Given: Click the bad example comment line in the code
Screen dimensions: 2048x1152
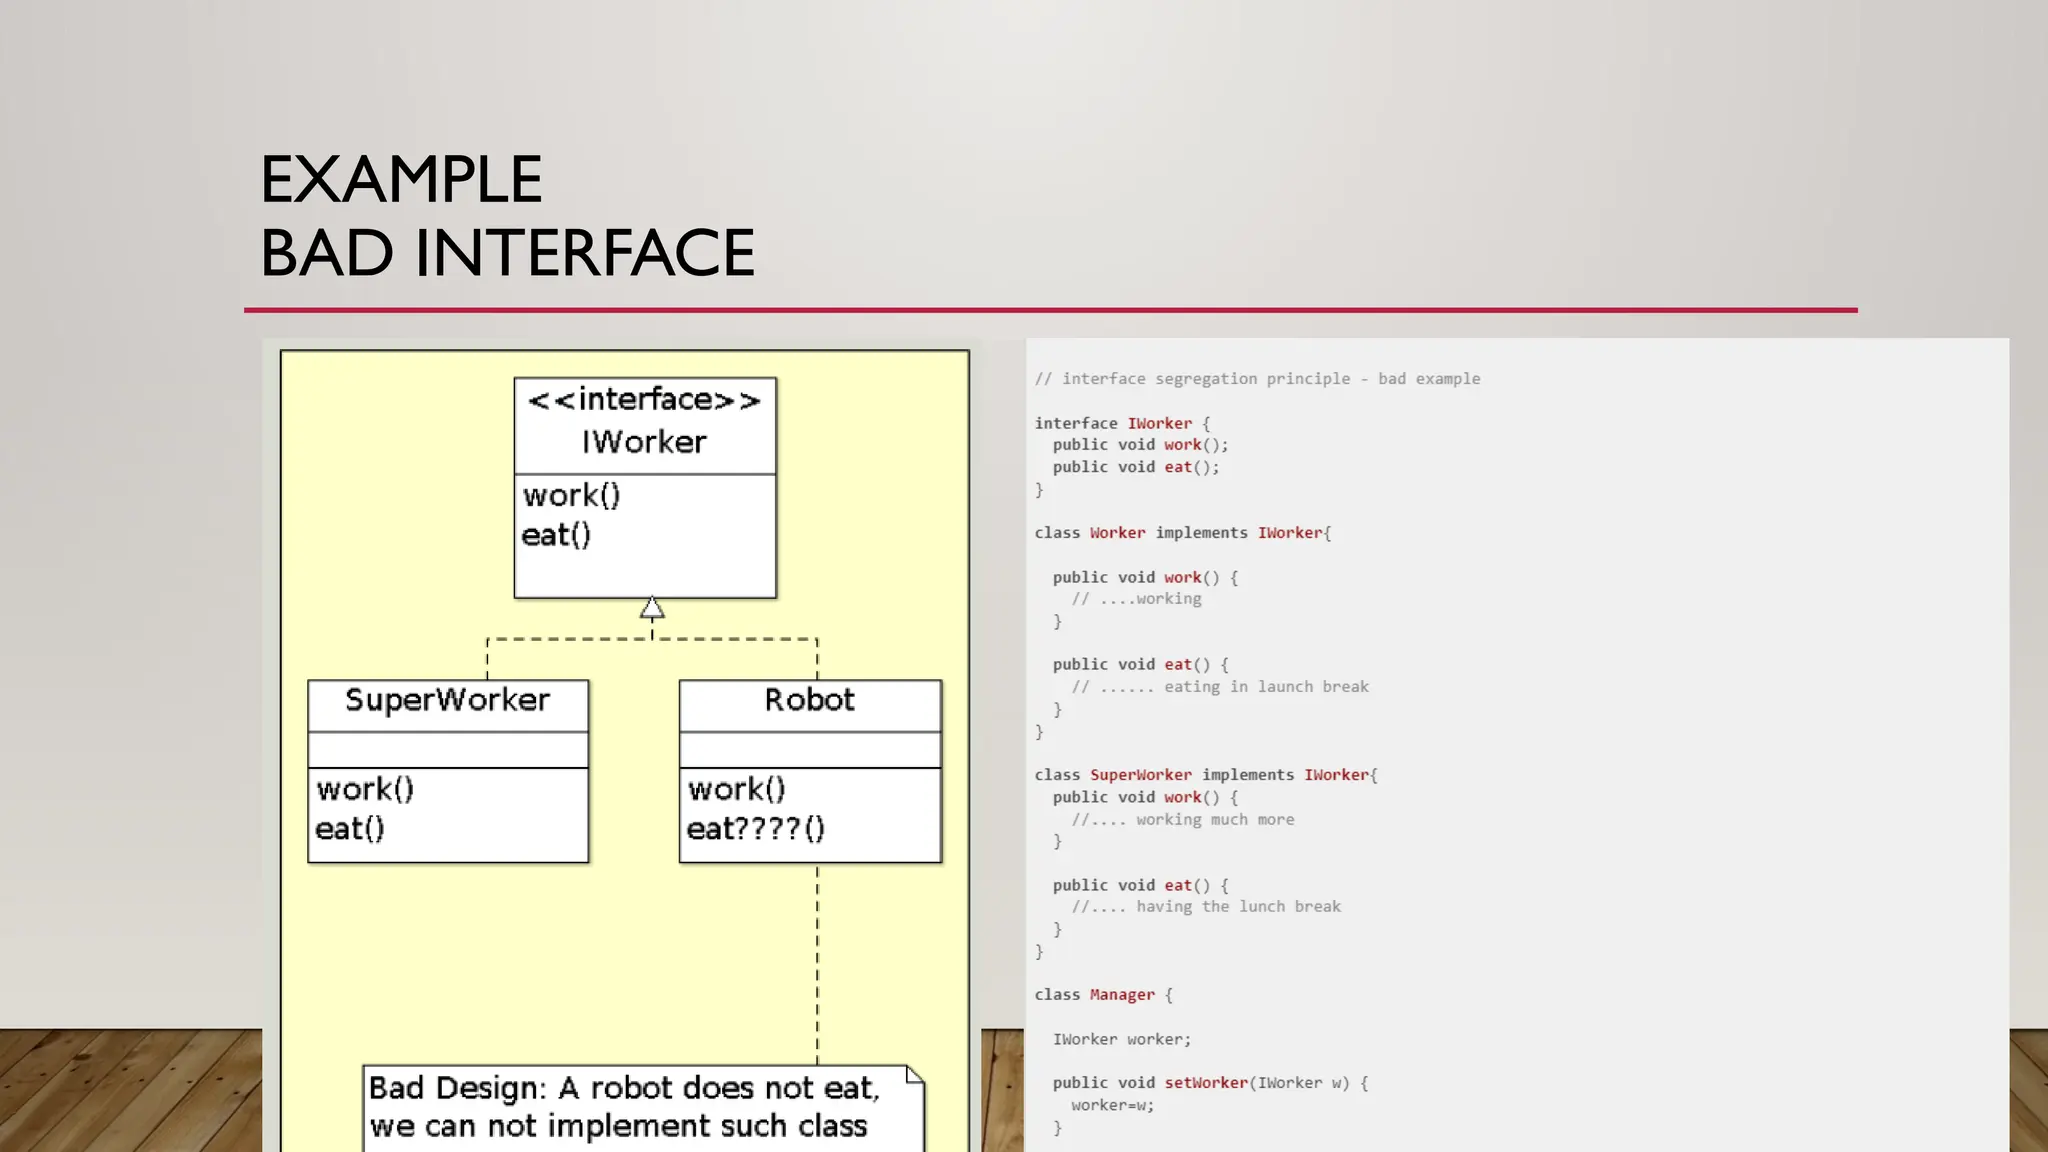Looking at the screenshot, I should tap(1257, 379).
